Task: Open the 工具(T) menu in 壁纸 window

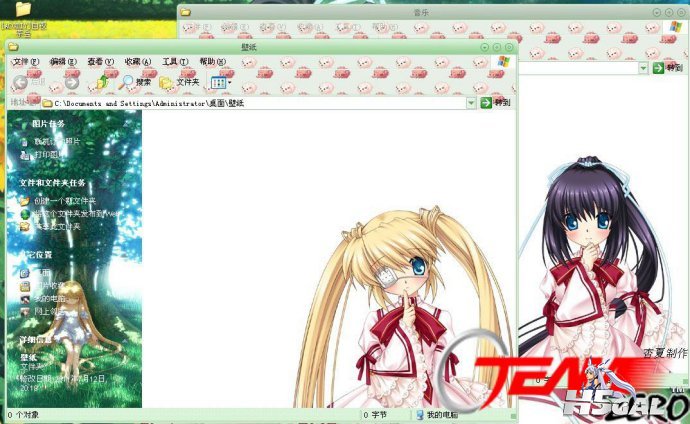Action: tap(175, 62)
